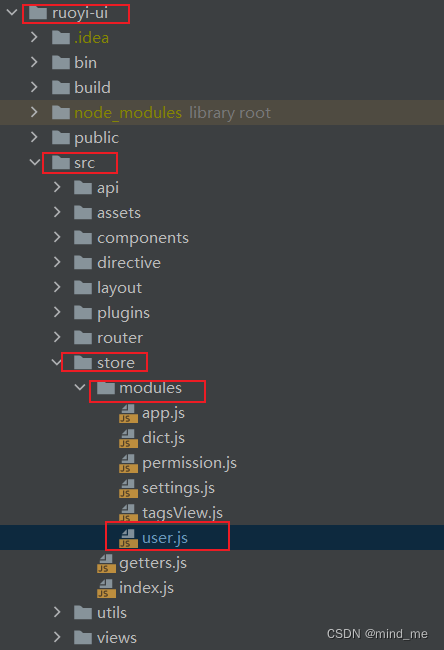Viewport: 444px width, 650px height.
Task: Collapse the store folder chevron
Action: [x=57, y=362]
